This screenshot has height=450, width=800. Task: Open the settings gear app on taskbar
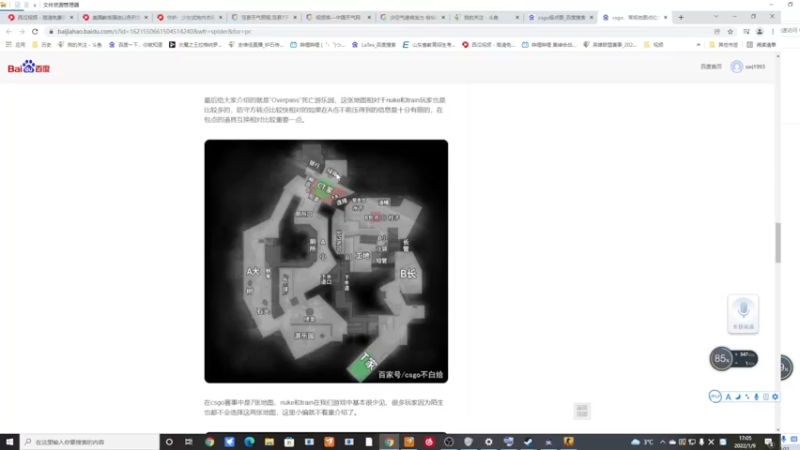point(488,442)
